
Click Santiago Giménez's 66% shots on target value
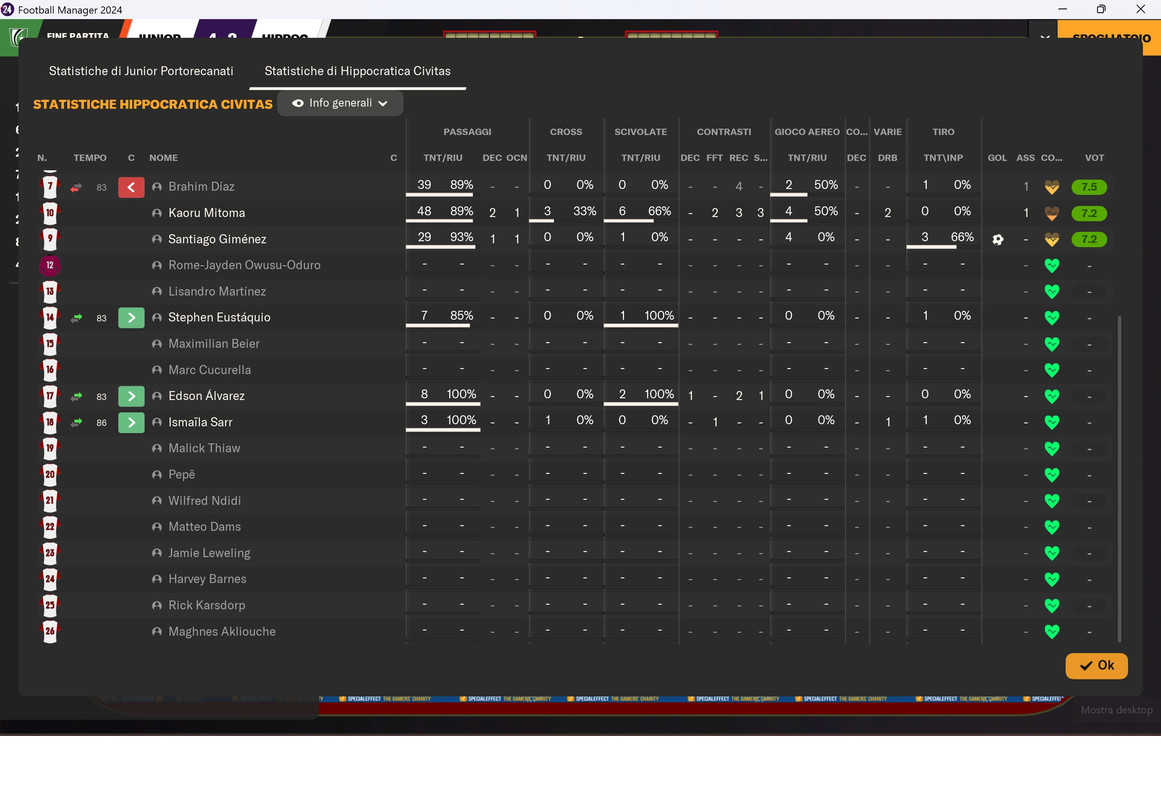click(962, 237)
